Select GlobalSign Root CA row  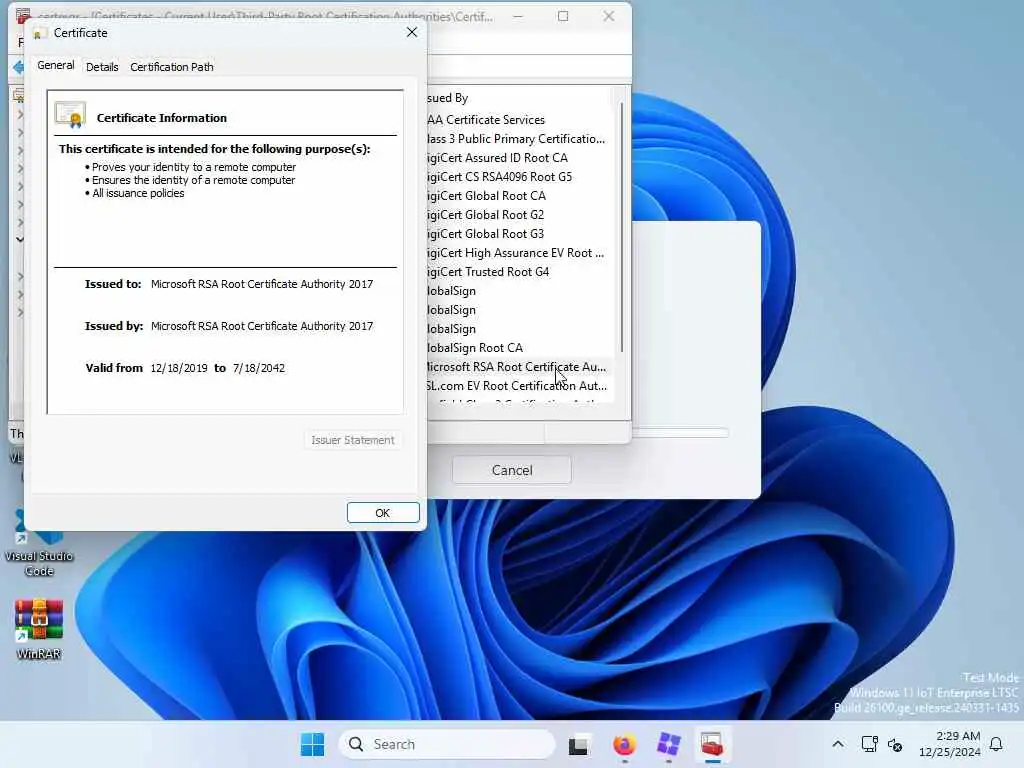pyautogui.click(x=519, y=347)
